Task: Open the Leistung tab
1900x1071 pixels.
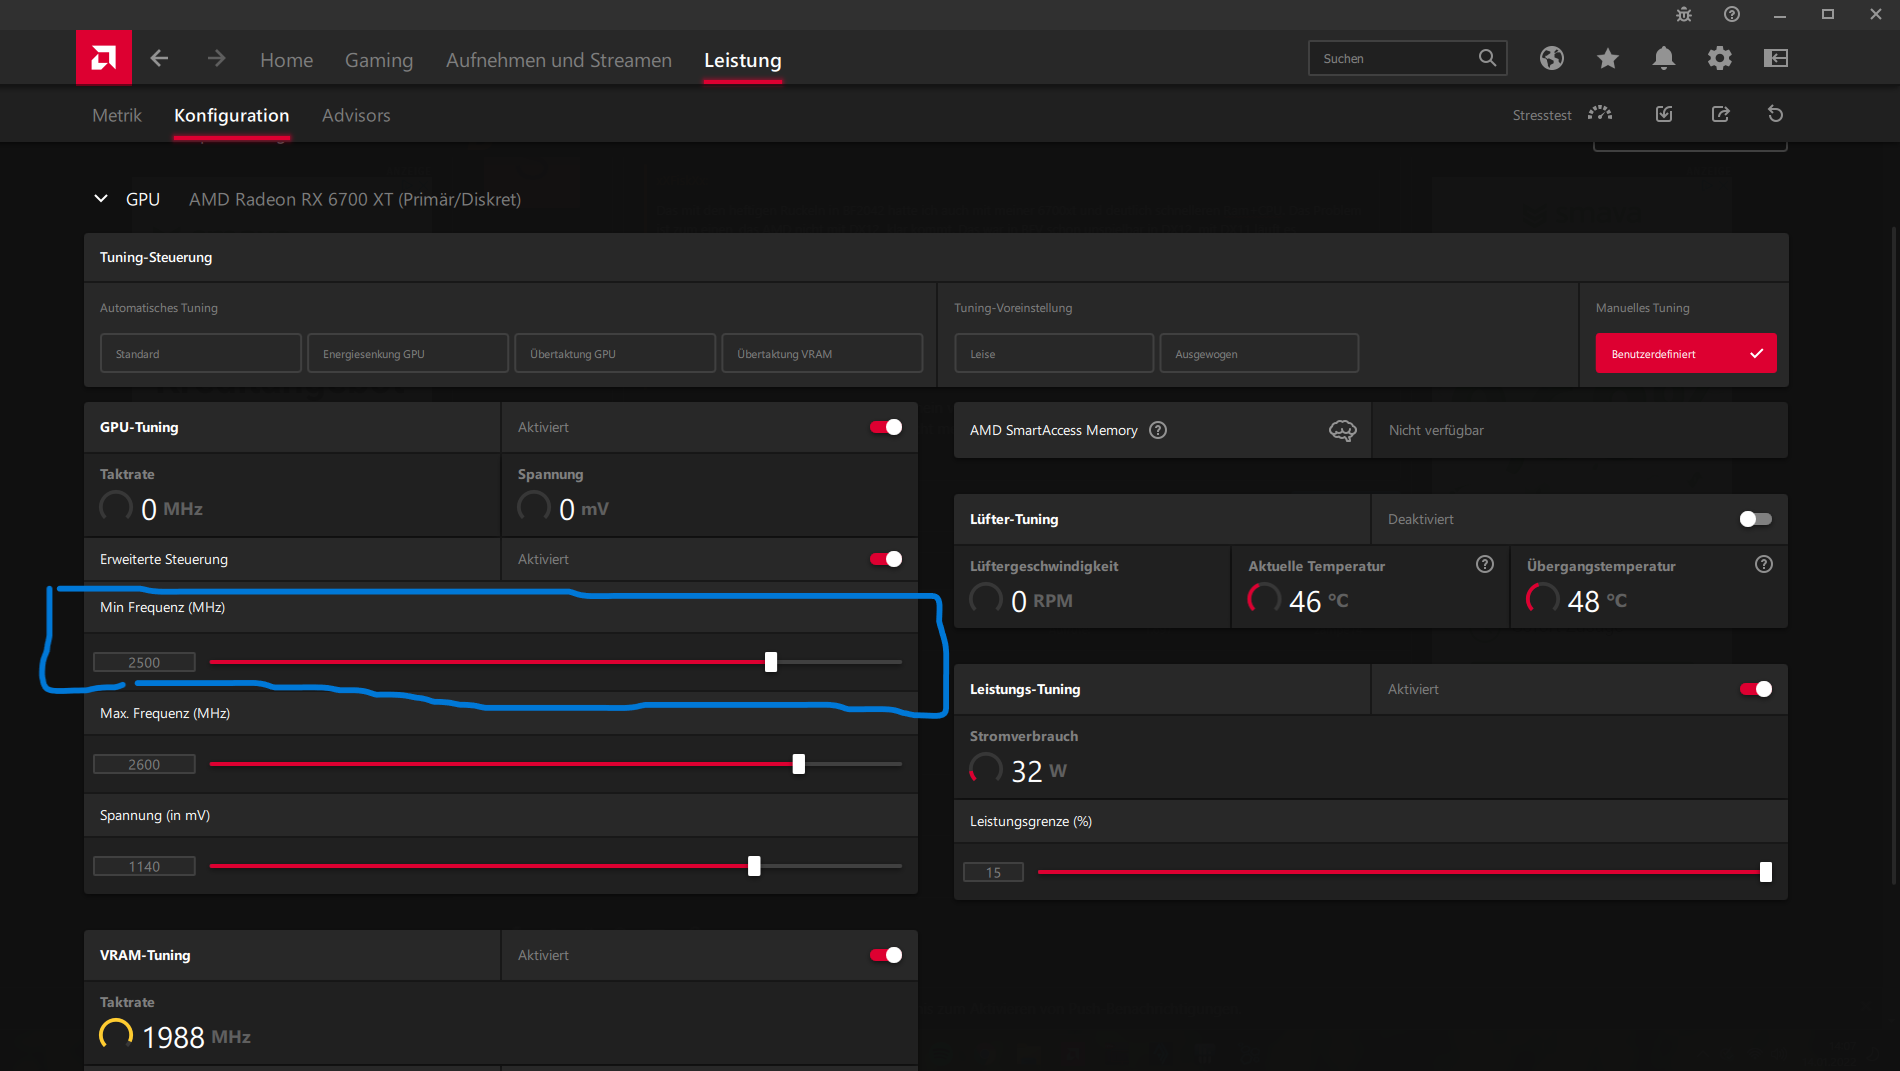Action: 743,60
